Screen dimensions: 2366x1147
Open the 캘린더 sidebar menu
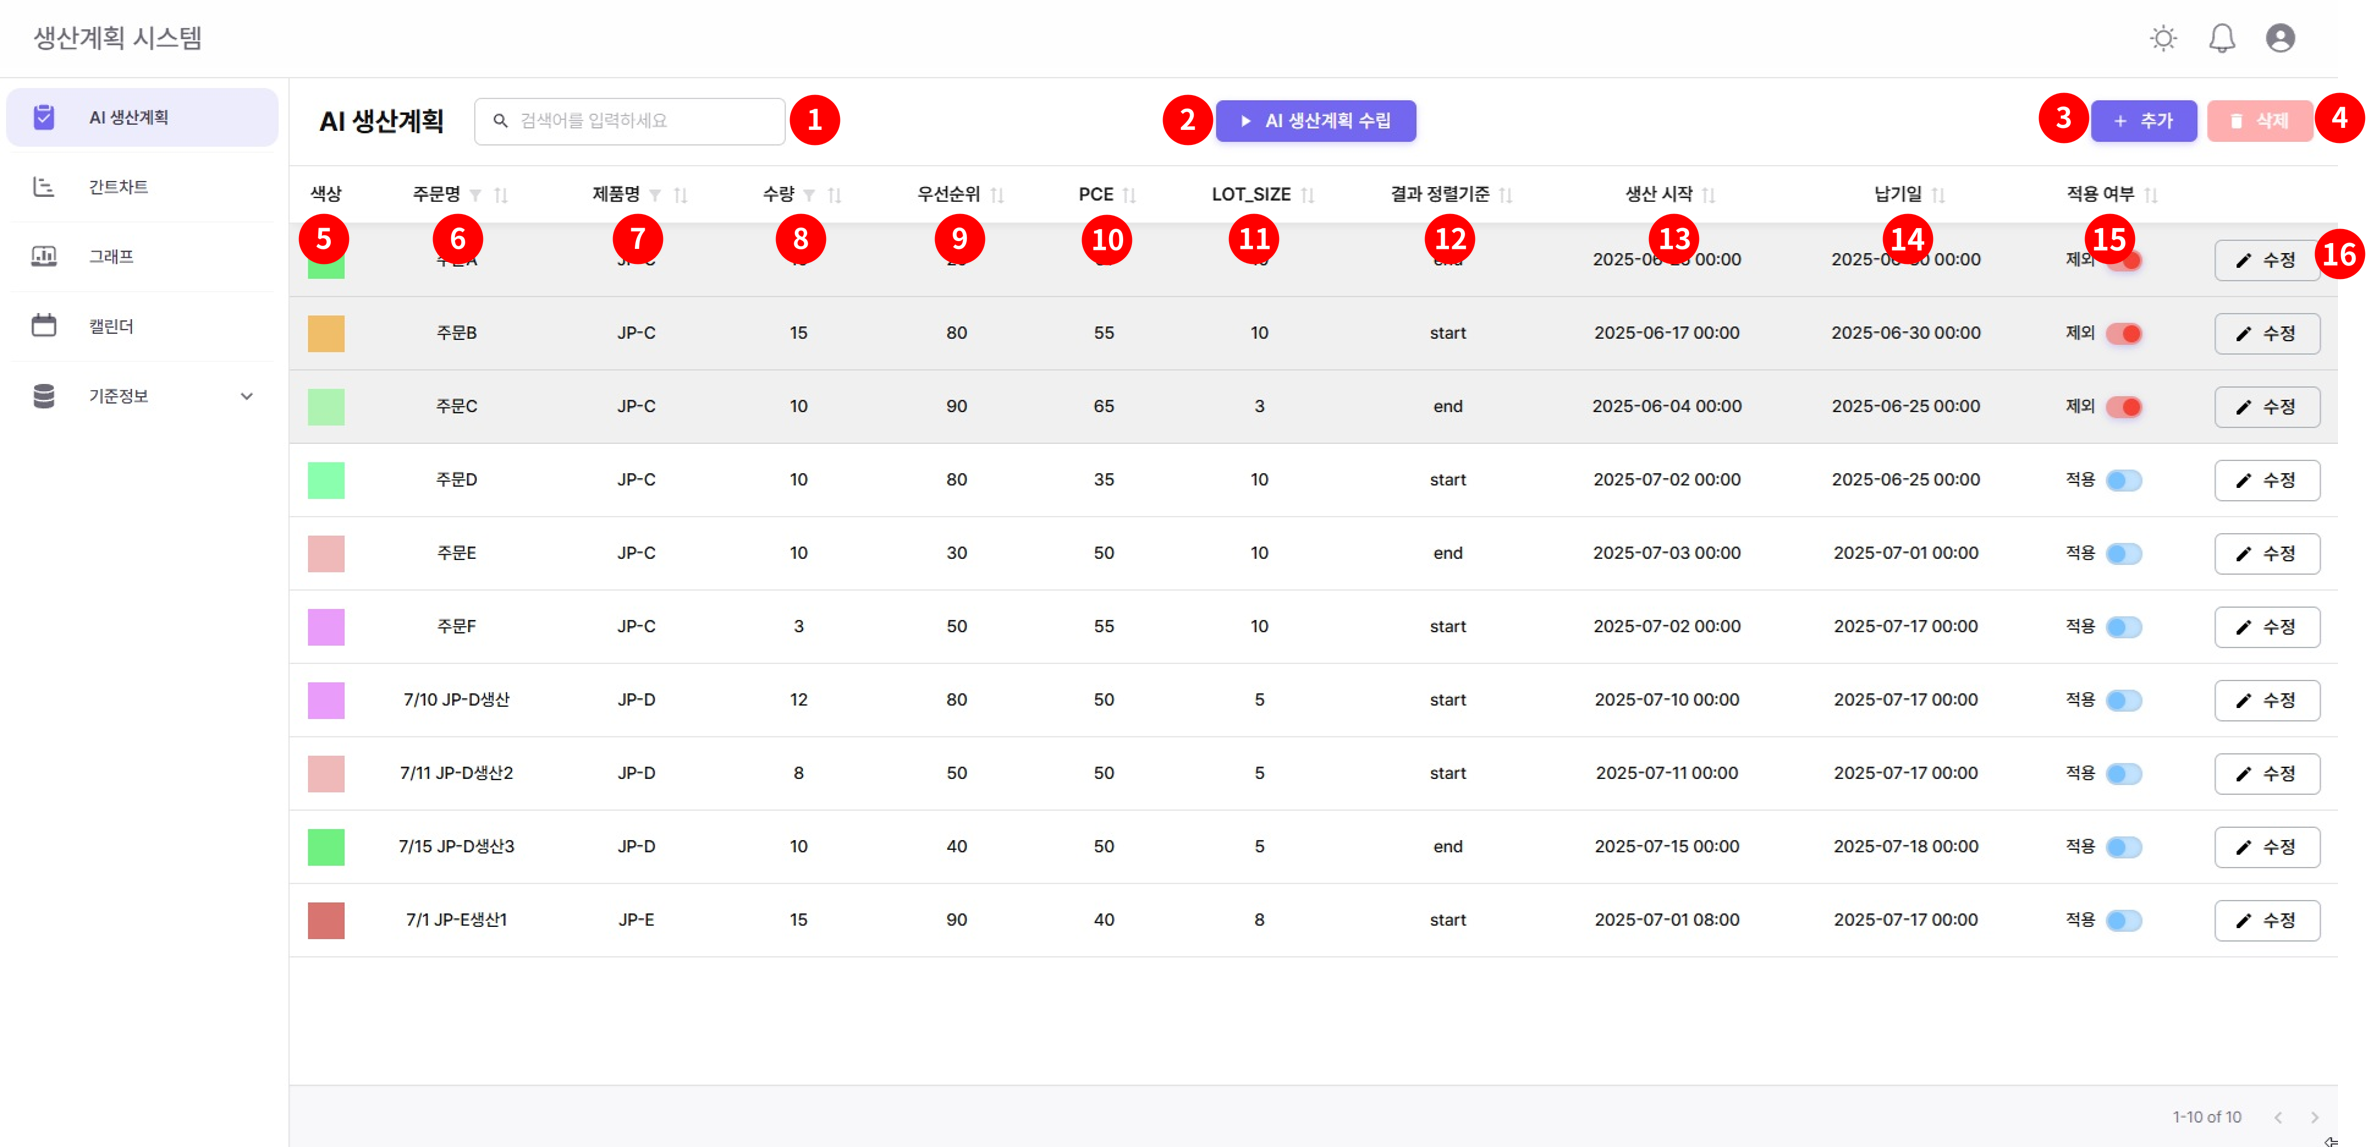click(110, 326)
